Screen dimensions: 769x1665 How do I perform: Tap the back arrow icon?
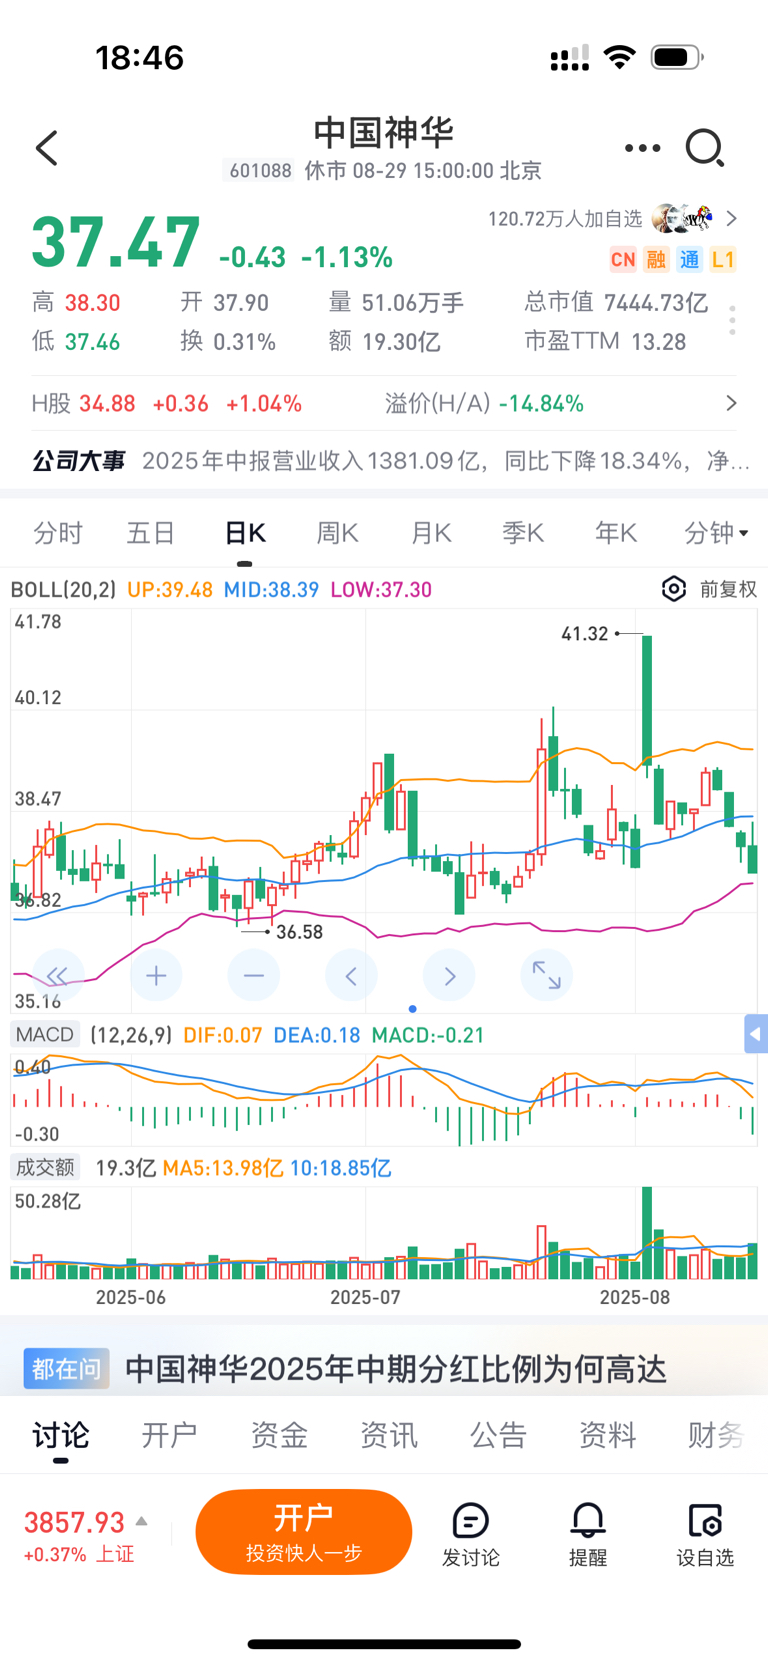[47, 148]
